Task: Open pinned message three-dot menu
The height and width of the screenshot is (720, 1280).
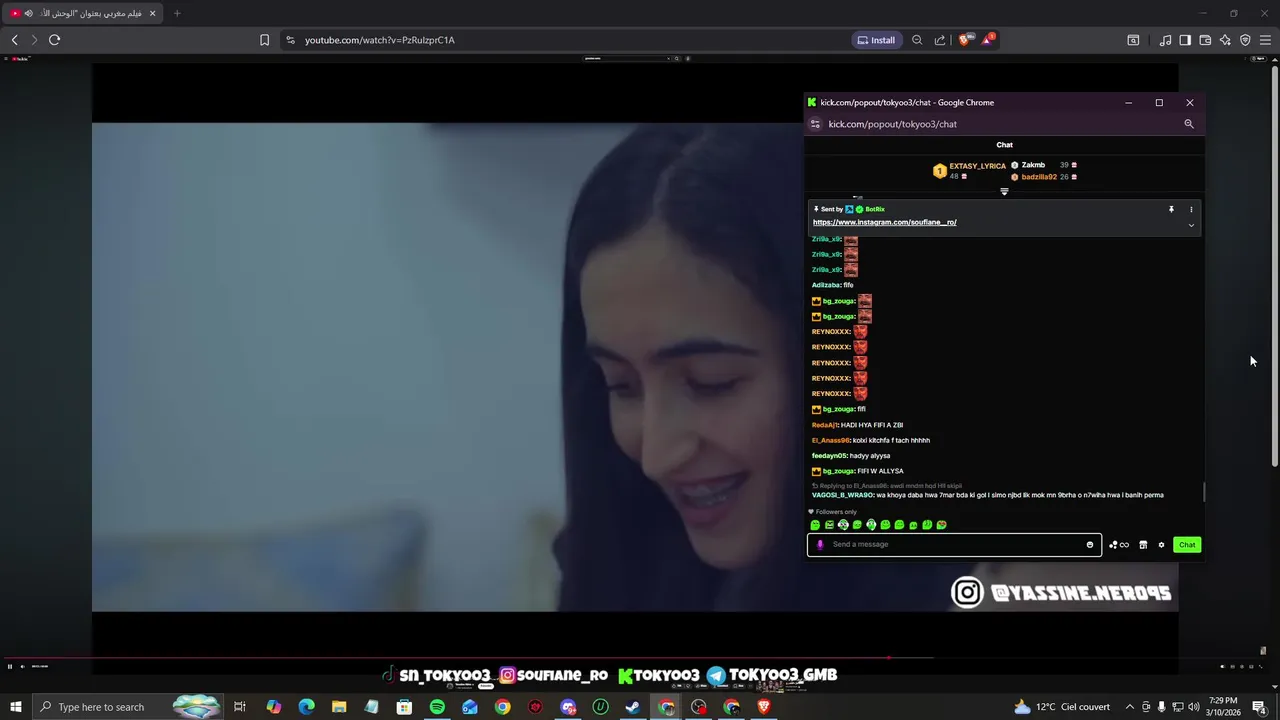Action: tap(1191, 210)
